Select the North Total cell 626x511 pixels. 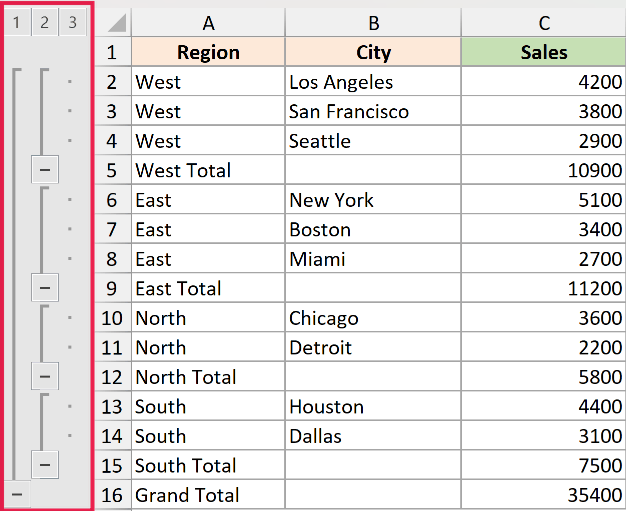pyautogui.click(x=208, y=377)
